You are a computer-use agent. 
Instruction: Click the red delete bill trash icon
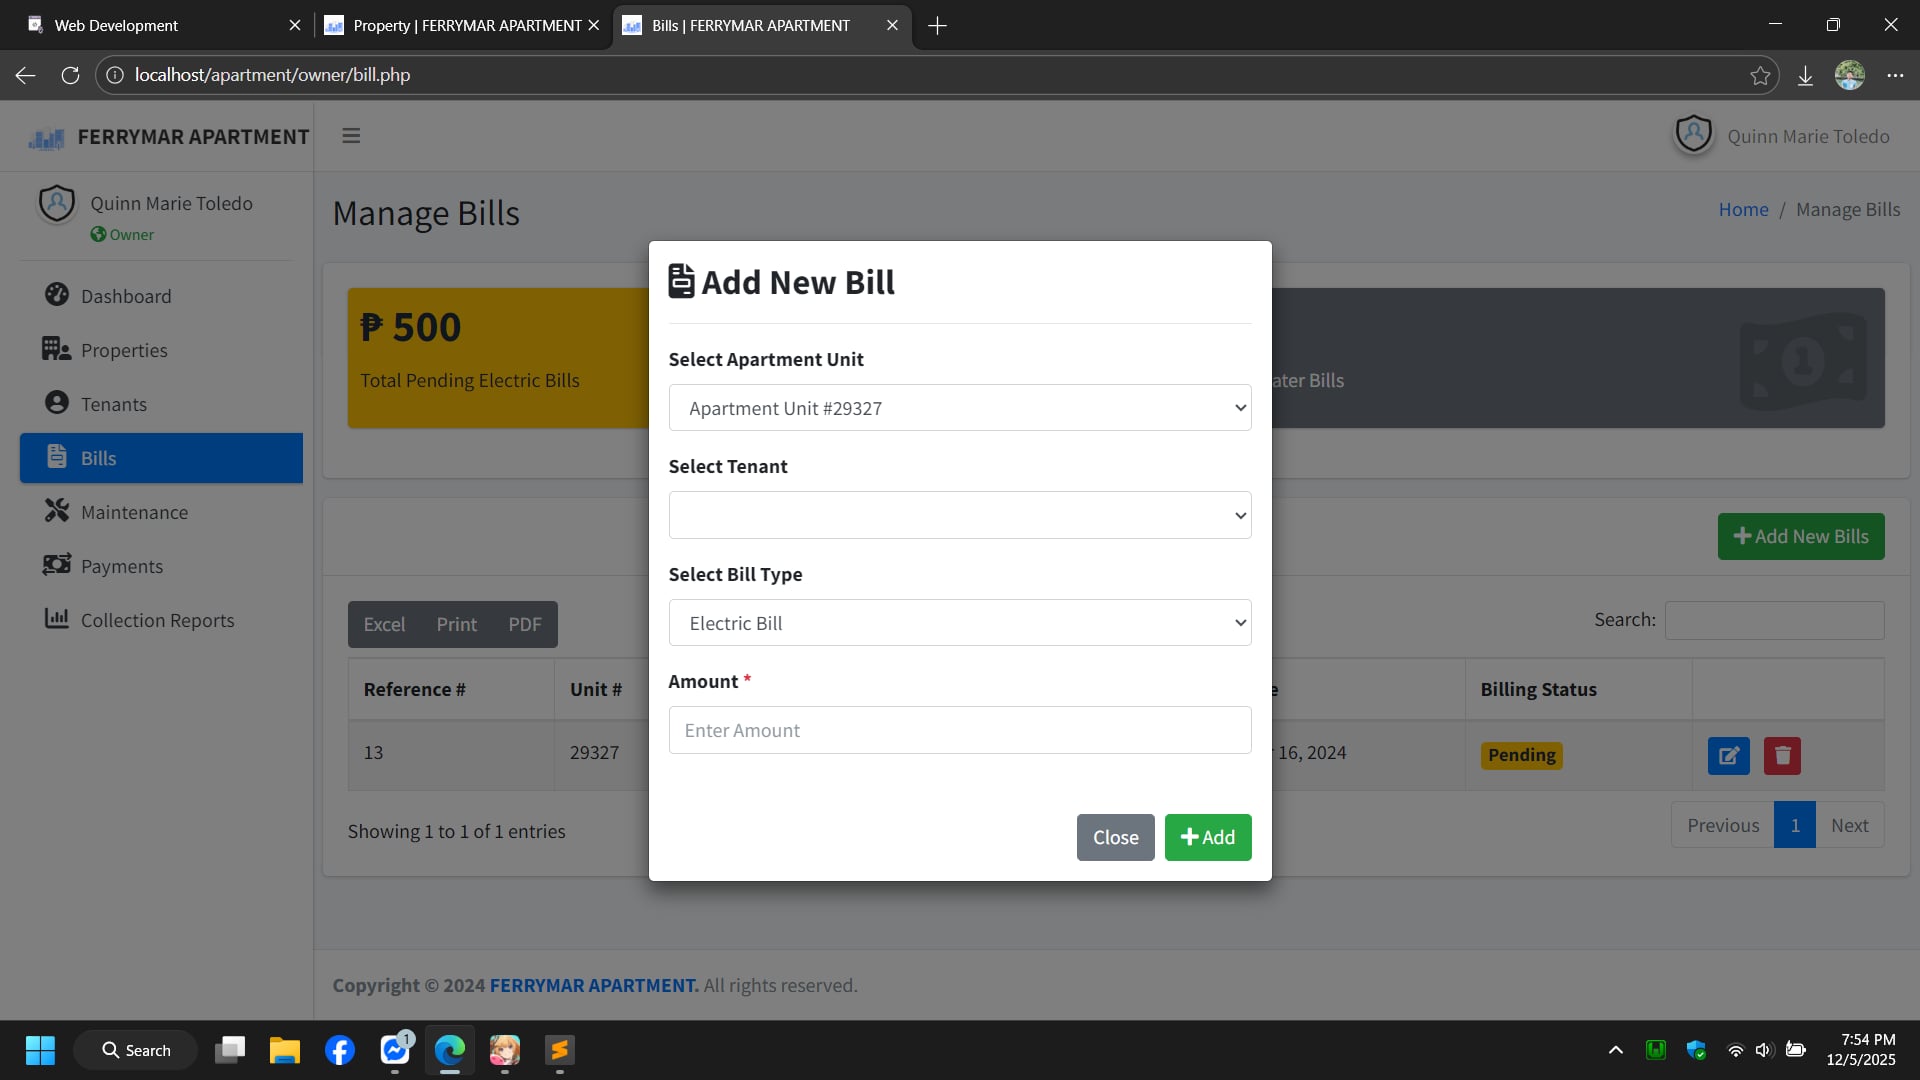[x=1782, y=756]
